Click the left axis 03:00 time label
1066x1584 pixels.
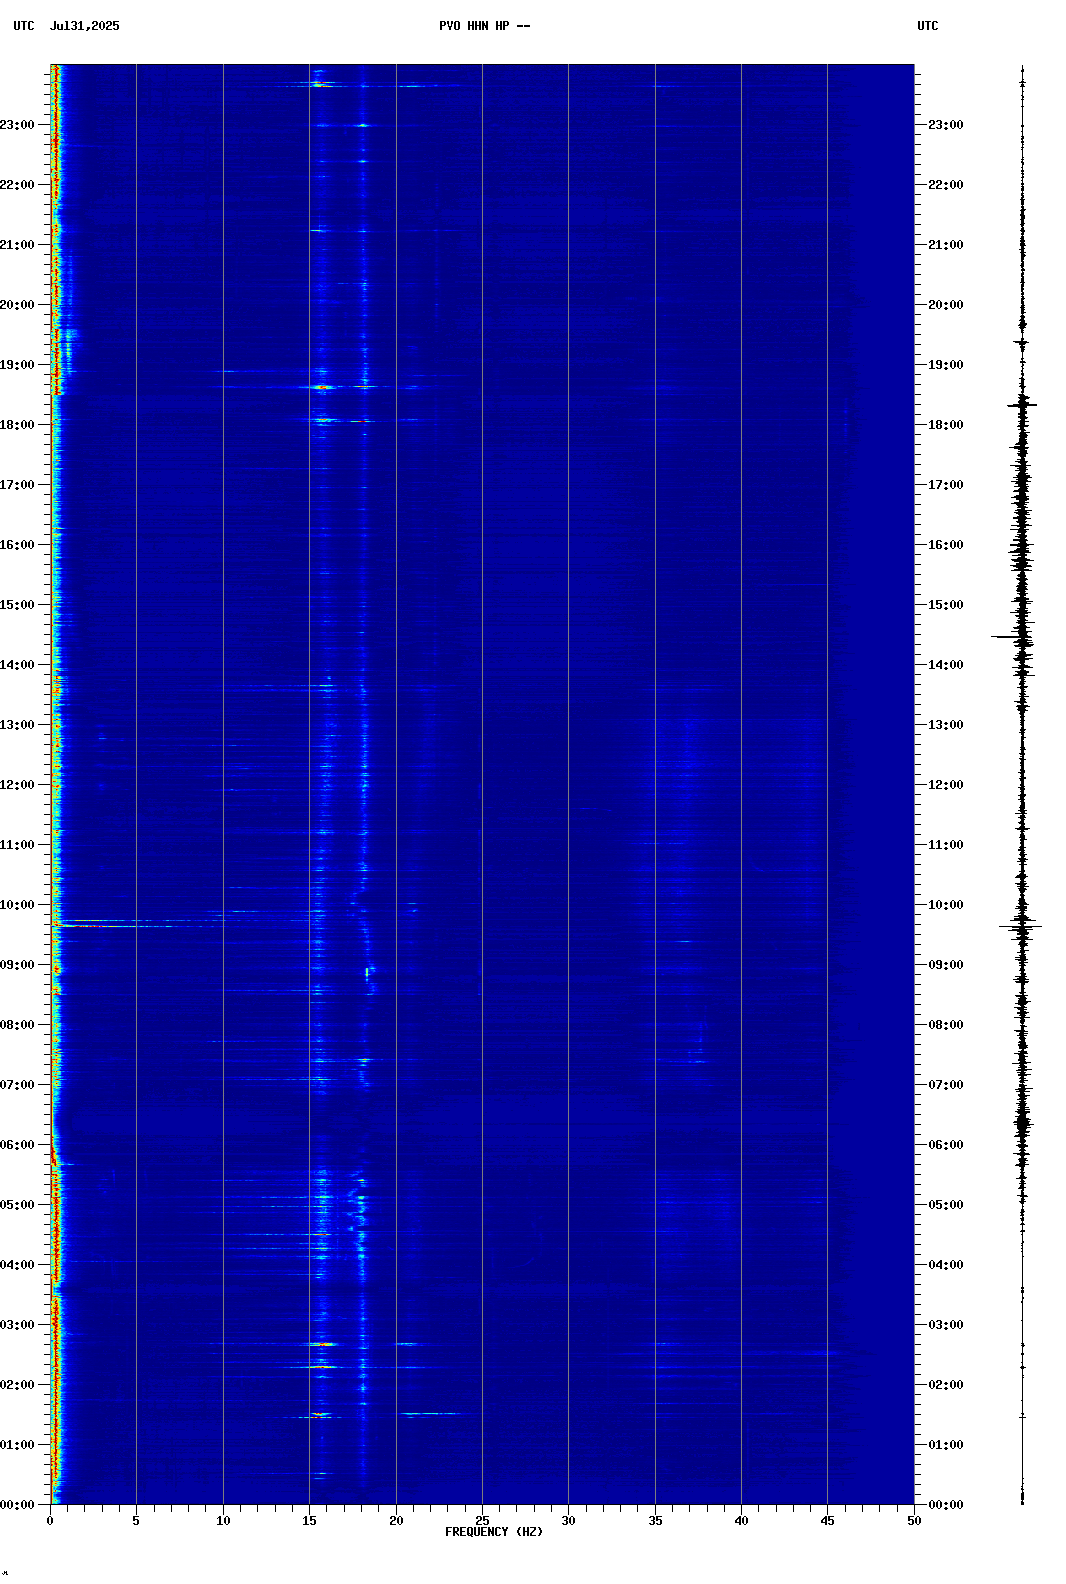[17, 1325]
